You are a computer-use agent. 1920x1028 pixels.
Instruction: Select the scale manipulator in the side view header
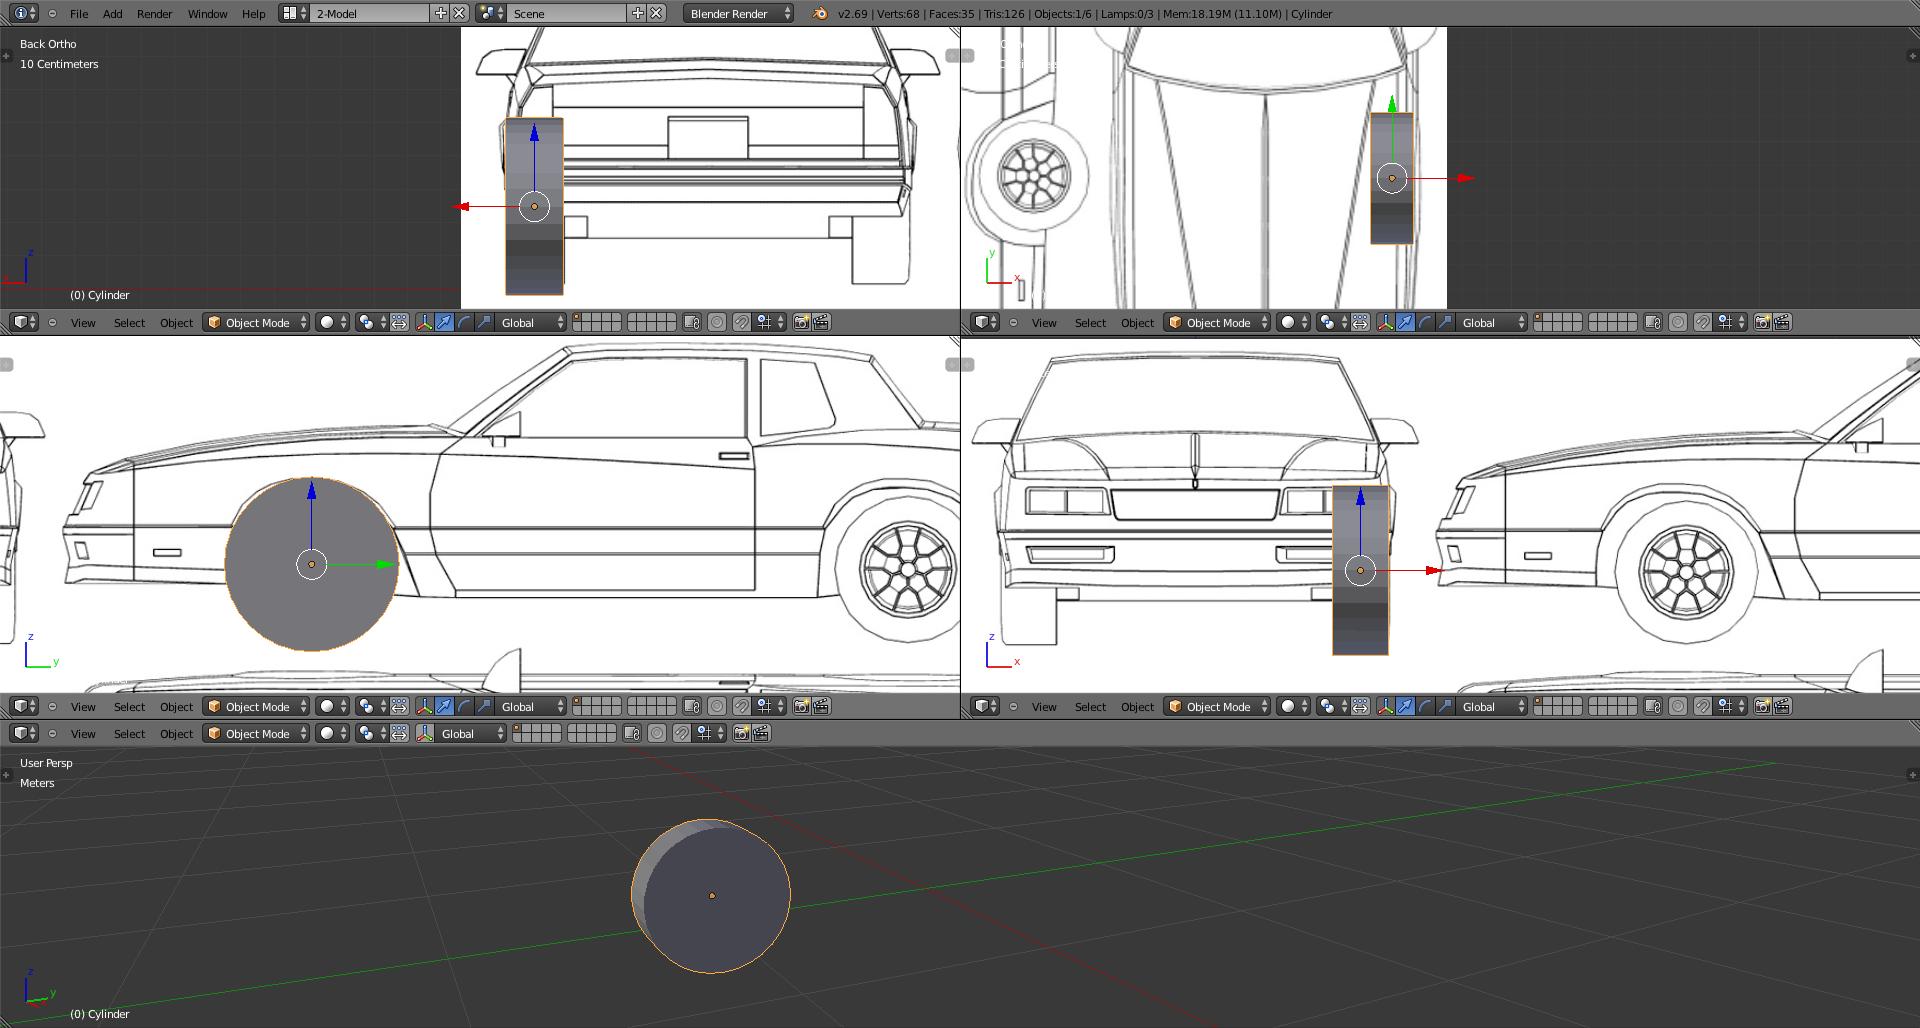point(484,707)
